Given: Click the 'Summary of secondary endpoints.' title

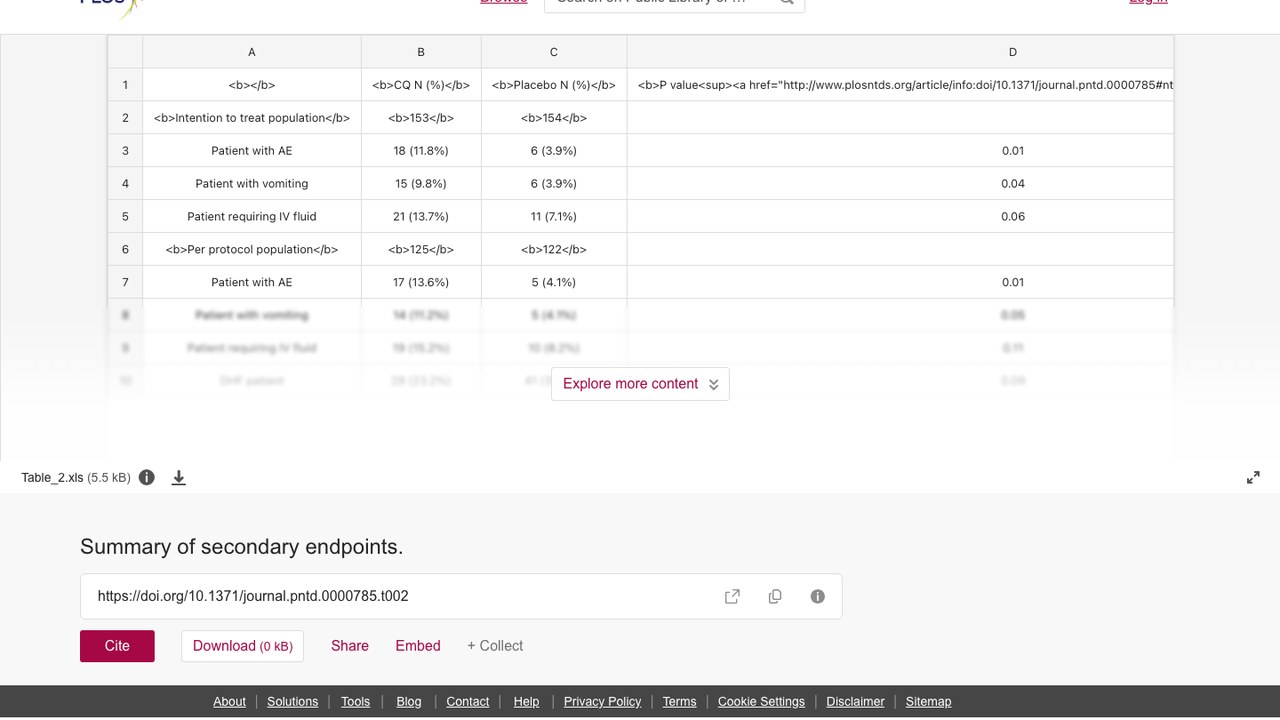Looking at the screenshot, I should coord(242,547).
